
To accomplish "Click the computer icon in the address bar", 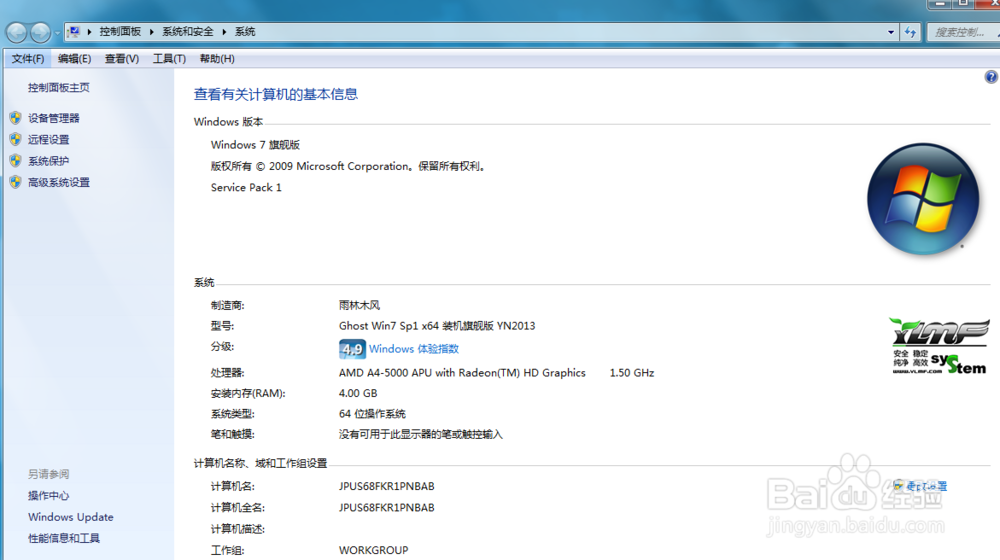I will click(74, 31).
